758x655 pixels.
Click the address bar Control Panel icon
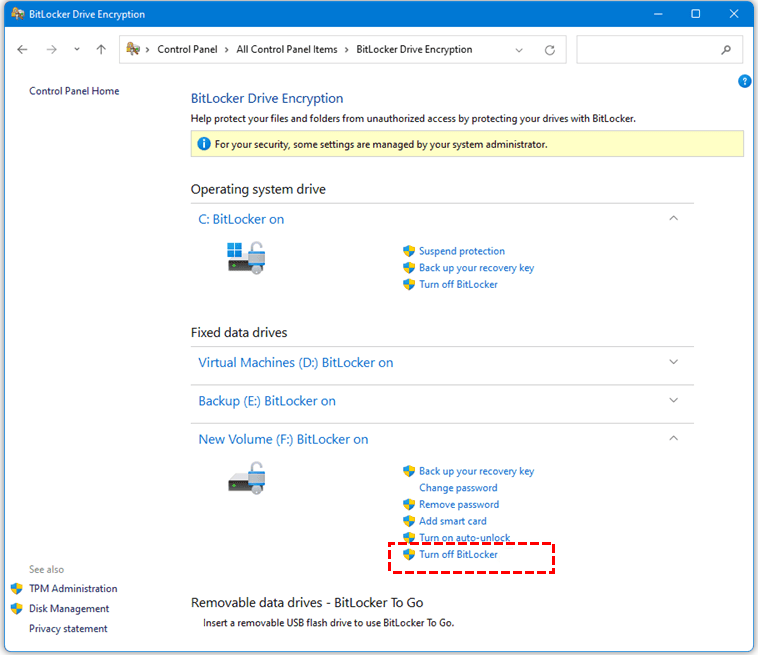click(x=133, y=49)
